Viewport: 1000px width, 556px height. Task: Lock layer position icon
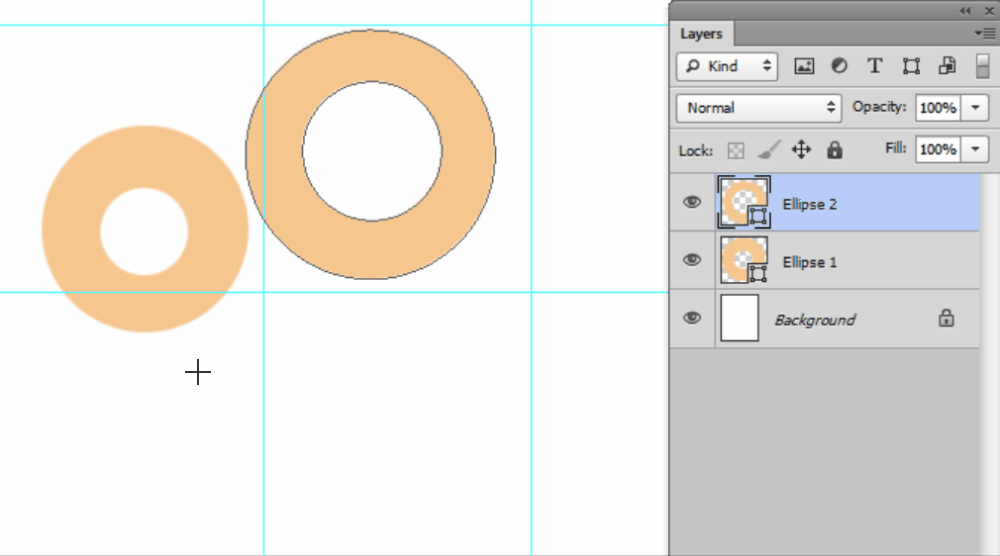pos(801,150)
